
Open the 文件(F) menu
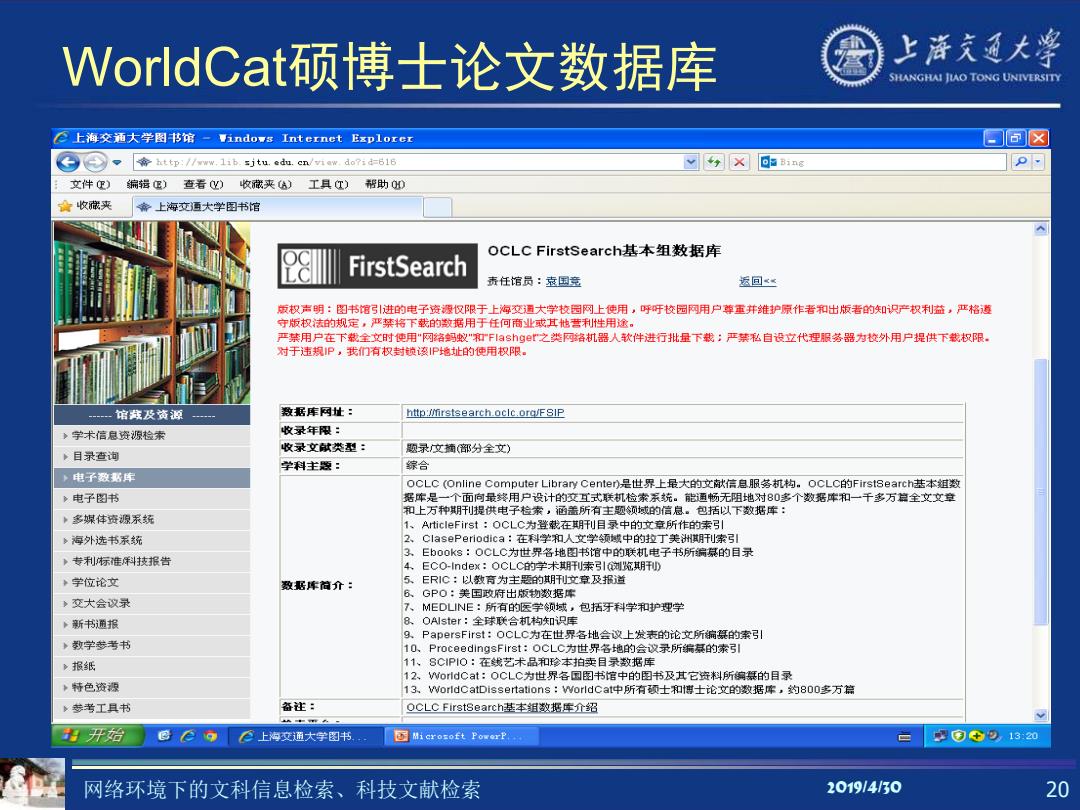coord(90,184)
